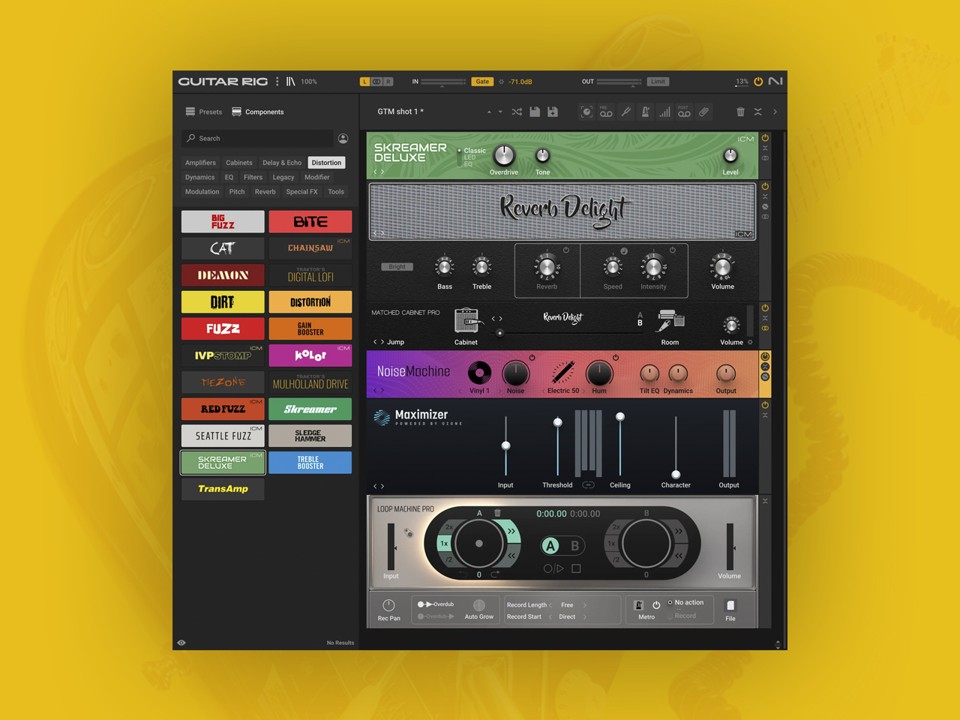
Task: Shuffle presets with the random icon
Action: [517, 111]
